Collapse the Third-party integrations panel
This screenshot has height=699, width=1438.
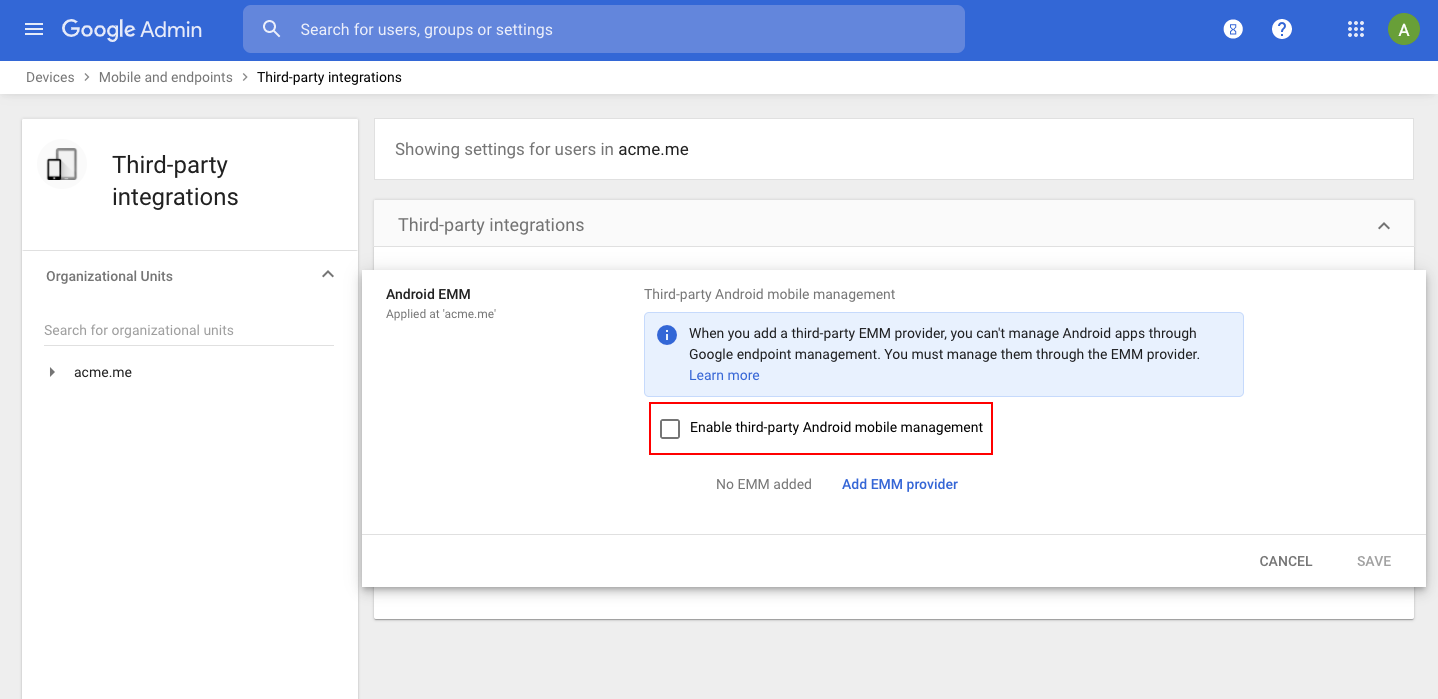click(x=1384, y=226)
